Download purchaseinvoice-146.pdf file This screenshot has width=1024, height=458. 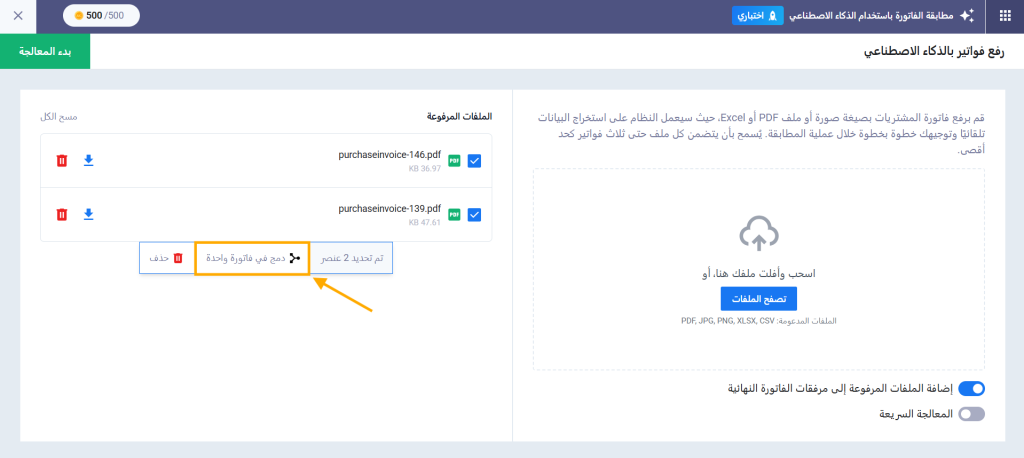click(x=88, y=160)
